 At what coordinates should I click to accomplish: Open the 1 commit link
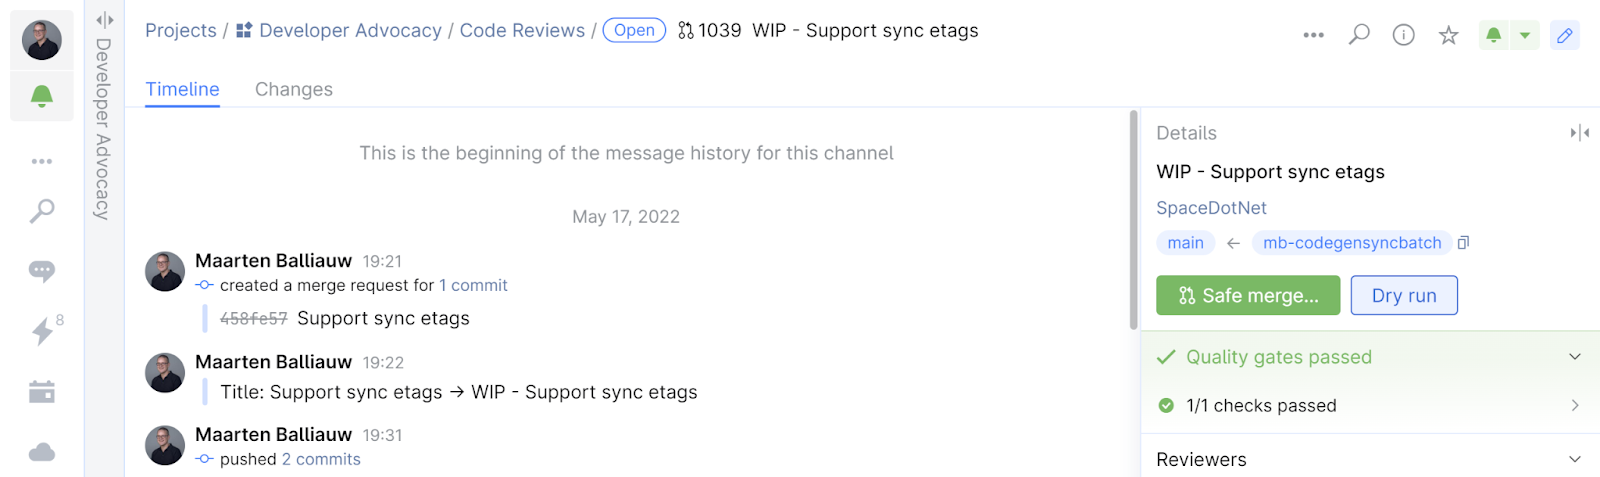[x=473, y=285]
